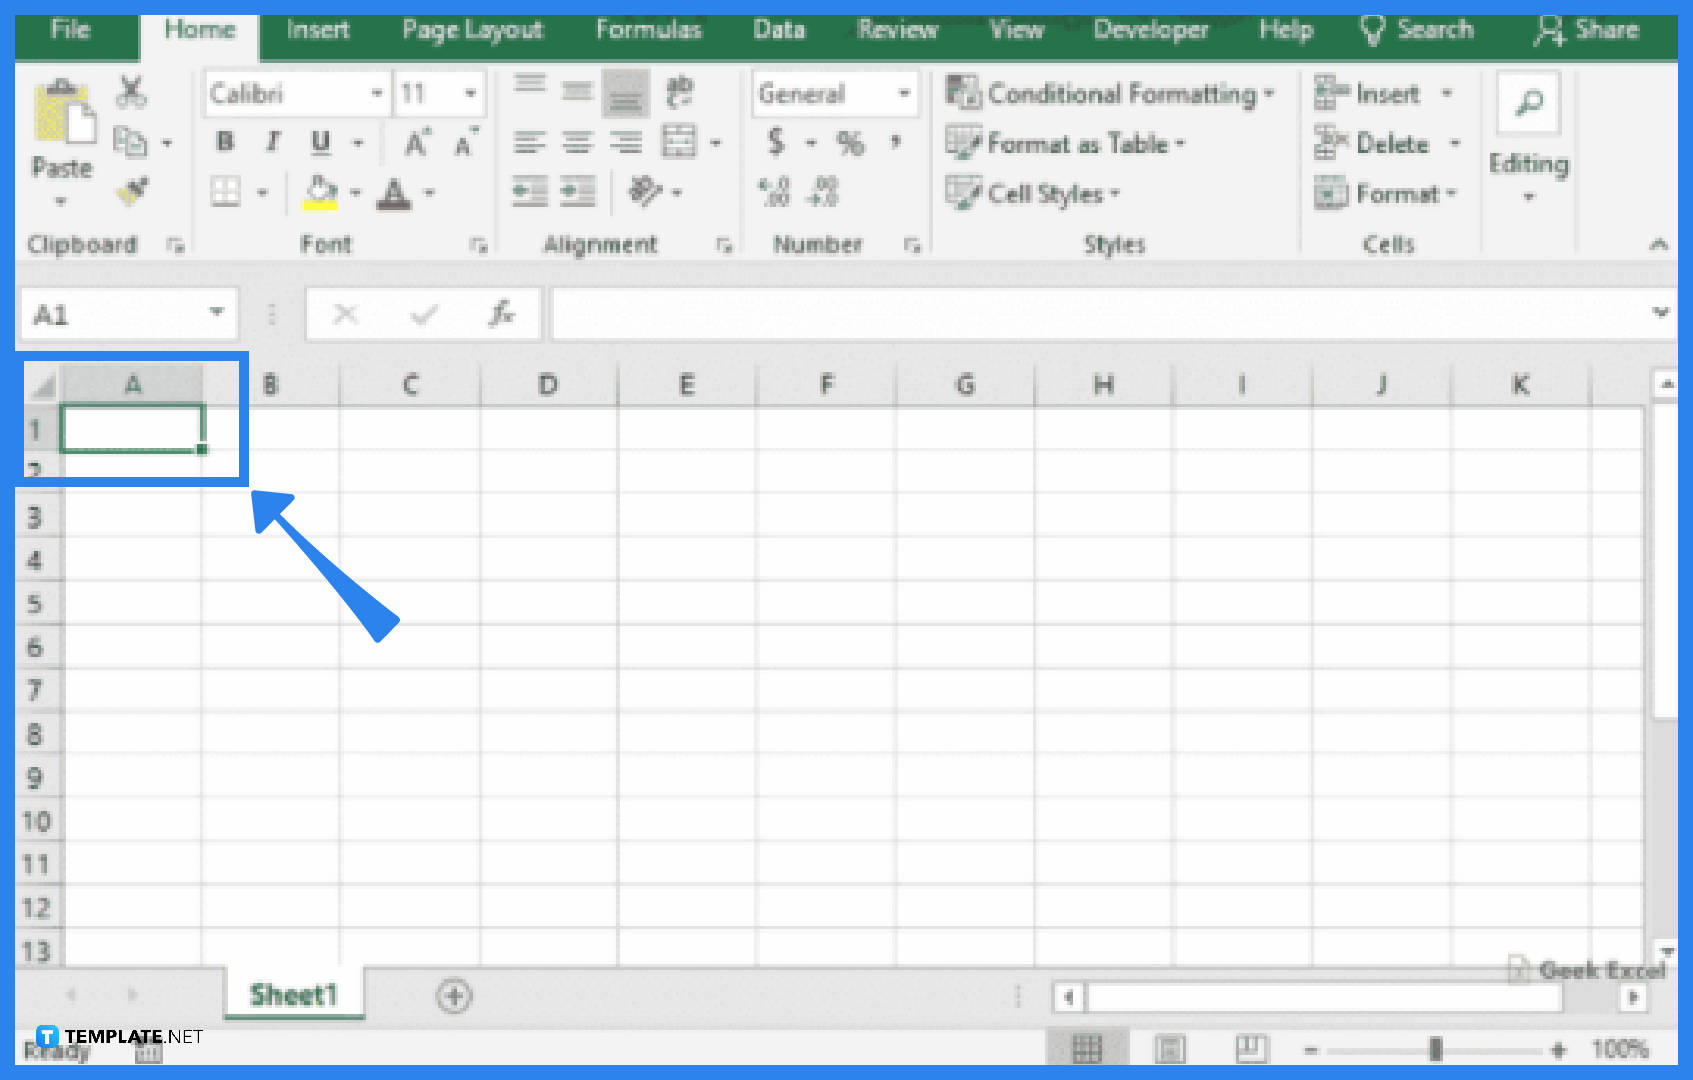1693x1080 pixels.
Task: Open the Developer ribbon tab
Action: 1151,30
